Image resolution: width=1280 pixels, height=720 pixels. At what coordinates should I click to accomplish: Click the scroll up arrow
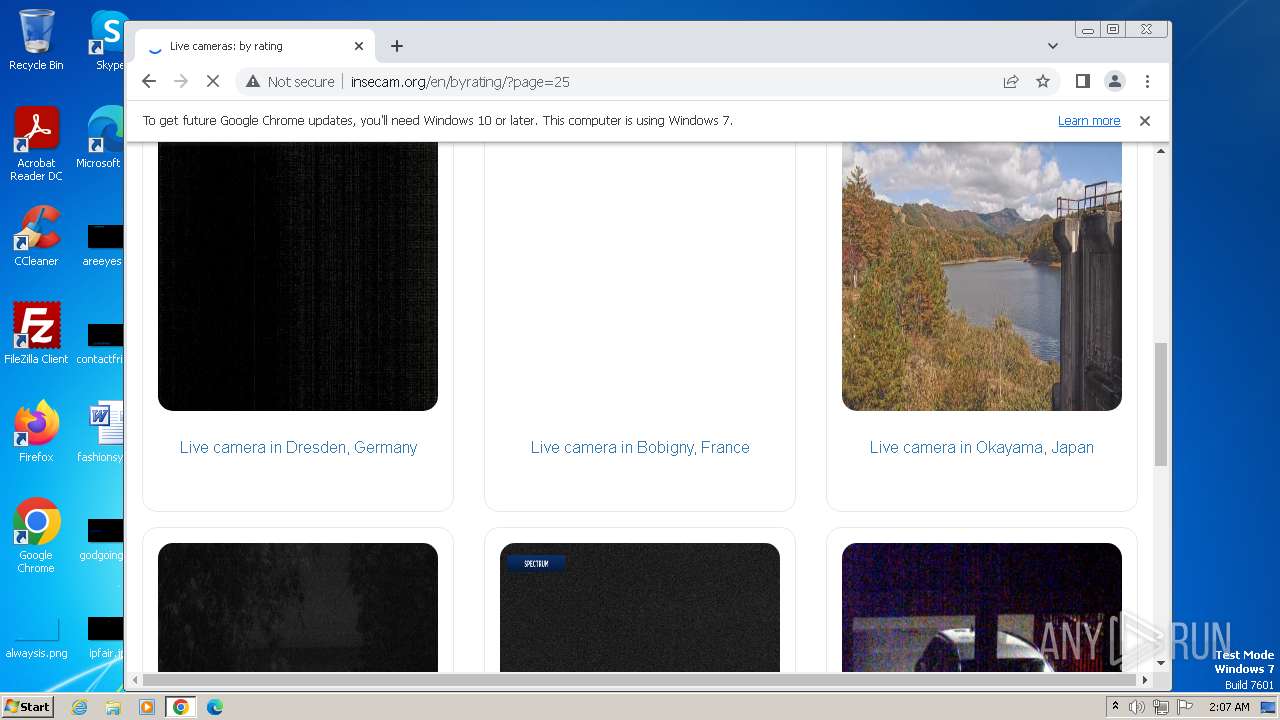(x=1161, y=151)
